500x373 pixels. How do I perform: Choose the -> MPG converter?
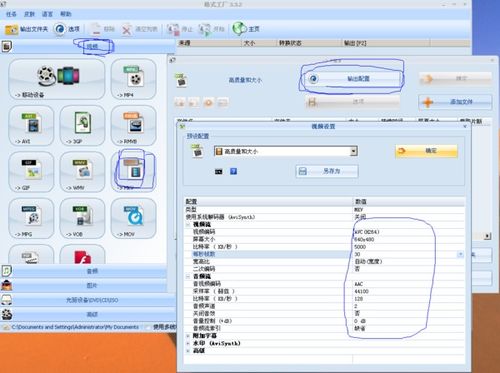coord(31,218)
